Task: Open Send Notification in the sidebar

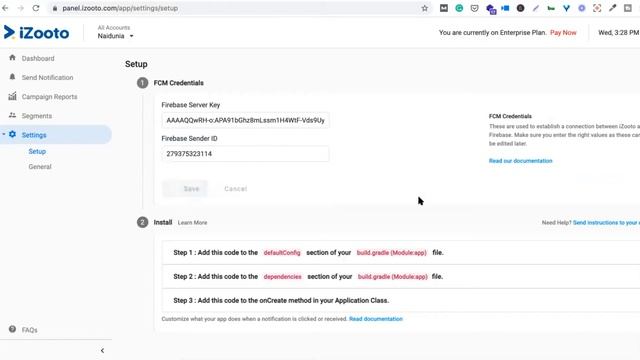Action: tap(47, 78)
